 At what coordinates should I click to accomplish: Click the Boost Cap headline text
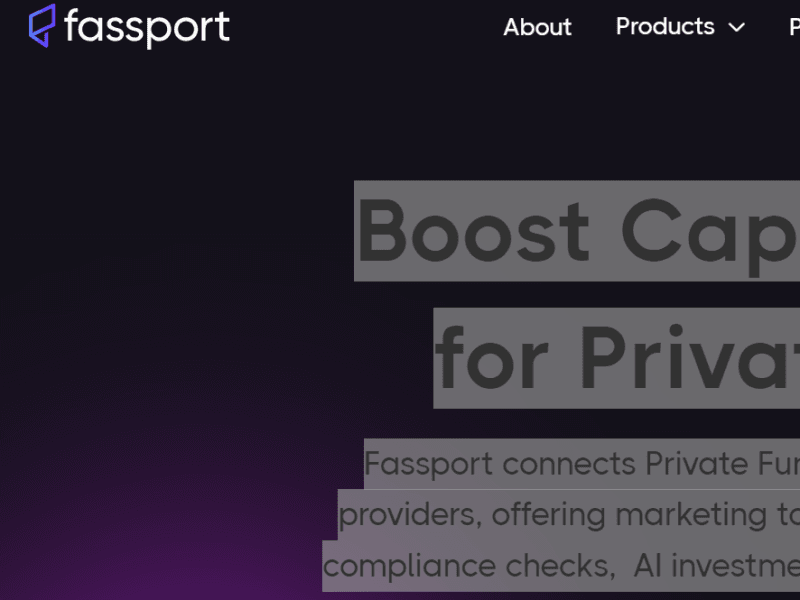580,232
